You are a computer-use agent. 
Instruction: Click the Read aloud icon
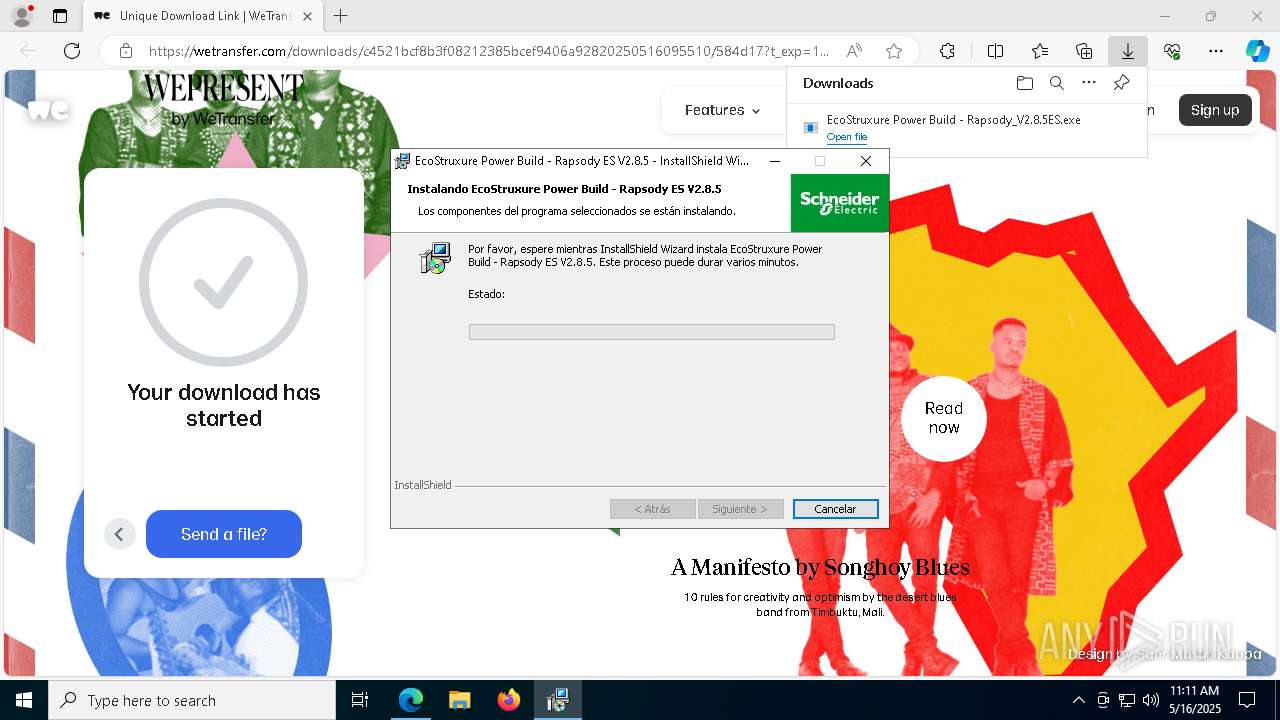click(854, 51)
